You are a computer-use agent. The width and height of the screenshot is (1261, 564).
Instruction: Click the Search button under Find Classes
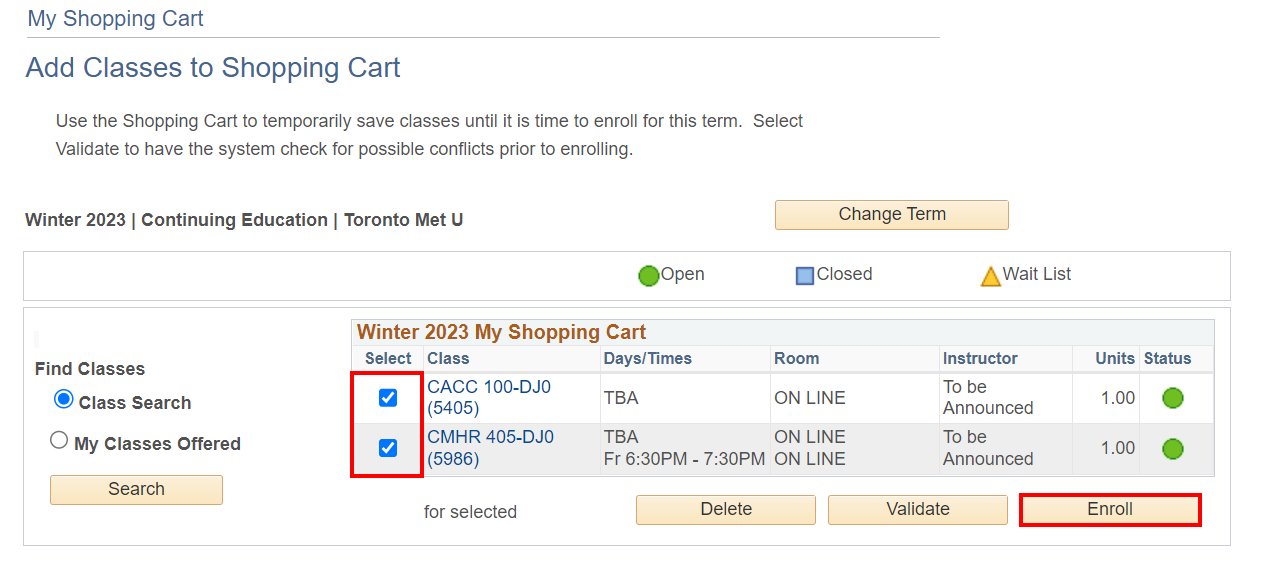click(136, 489)
